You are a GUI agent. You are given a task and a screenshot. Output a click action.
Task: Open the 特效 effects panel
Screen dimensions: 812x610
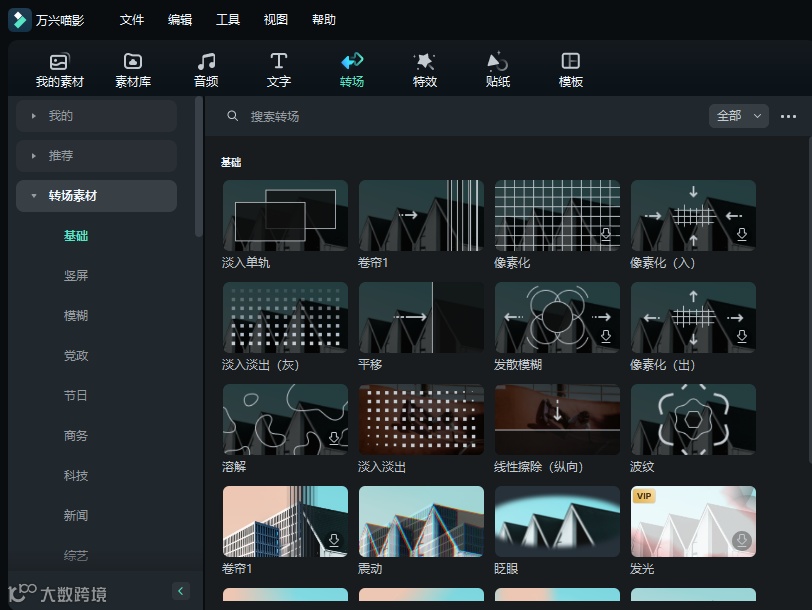425,70
